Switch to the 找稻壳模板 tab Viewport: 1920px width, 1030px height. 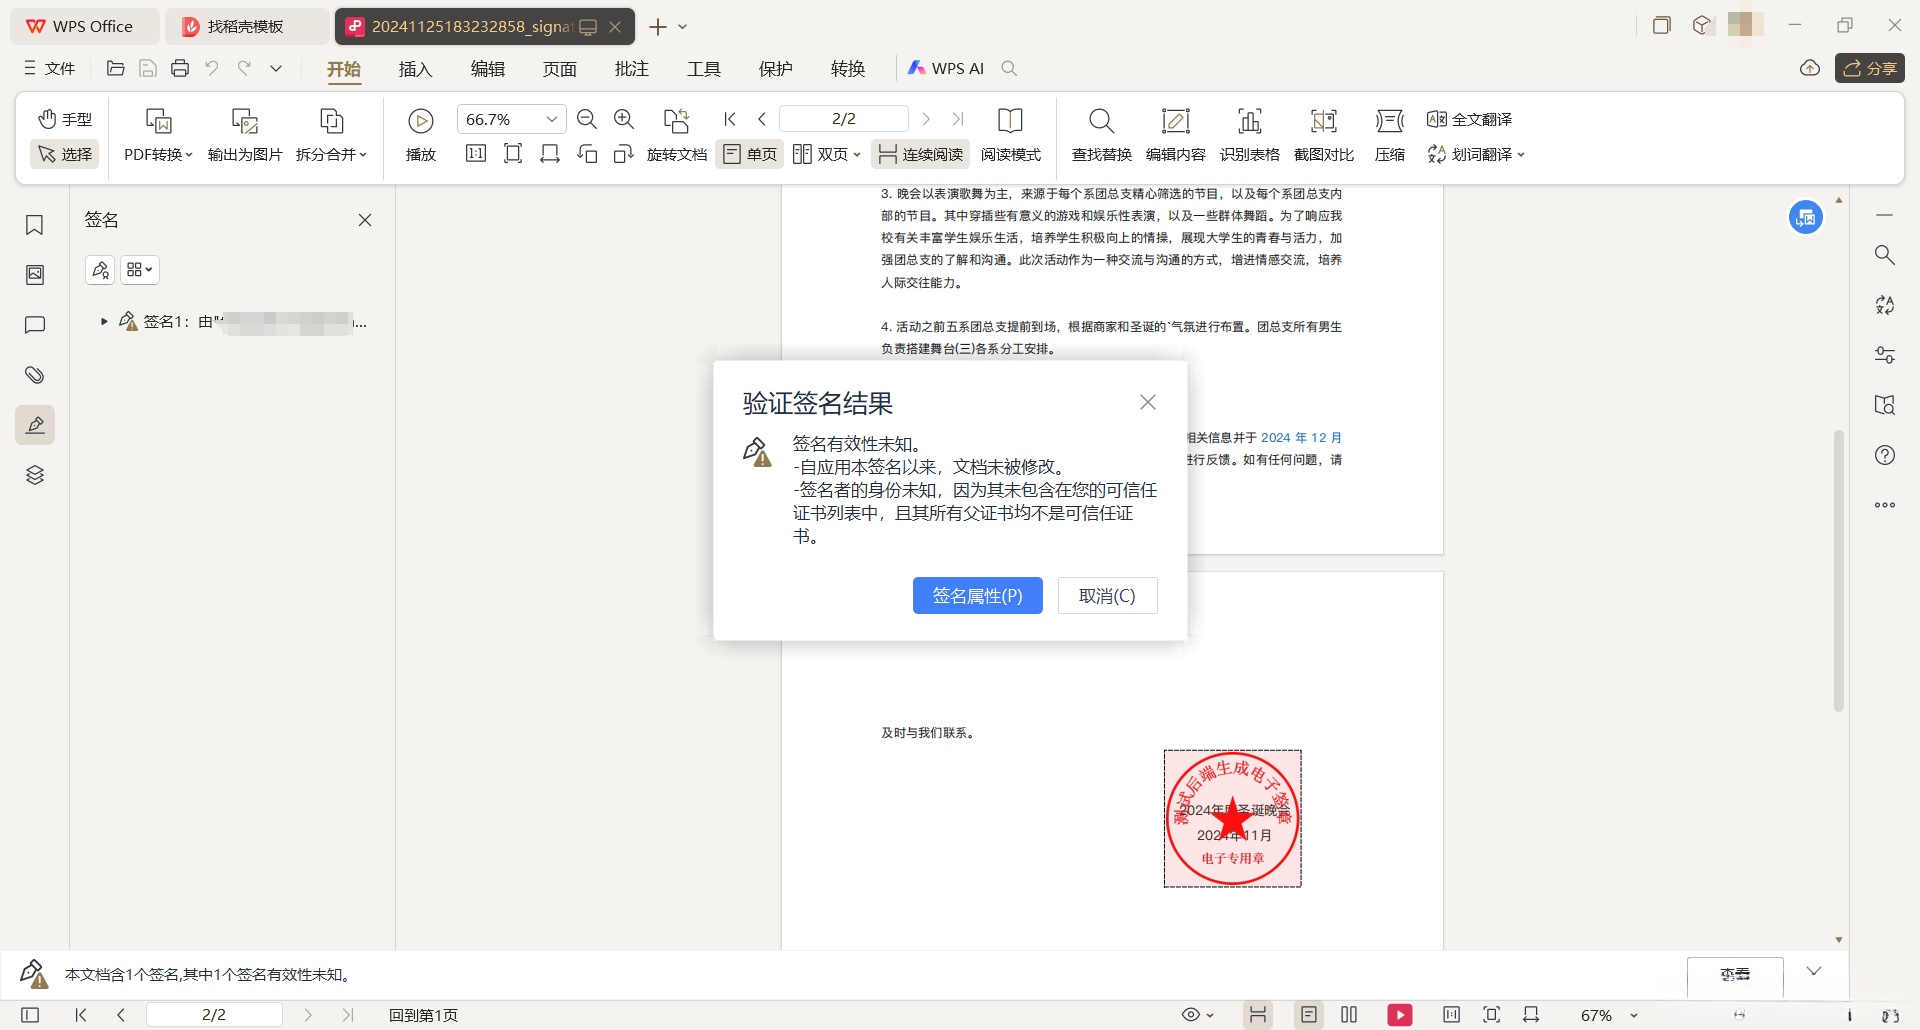pos(247,27)
